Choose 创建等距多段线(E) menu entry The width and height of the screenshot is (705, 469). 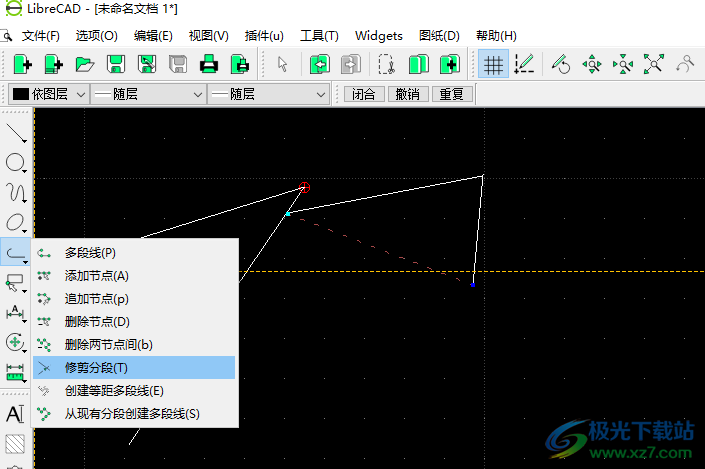tap(134, 390)
